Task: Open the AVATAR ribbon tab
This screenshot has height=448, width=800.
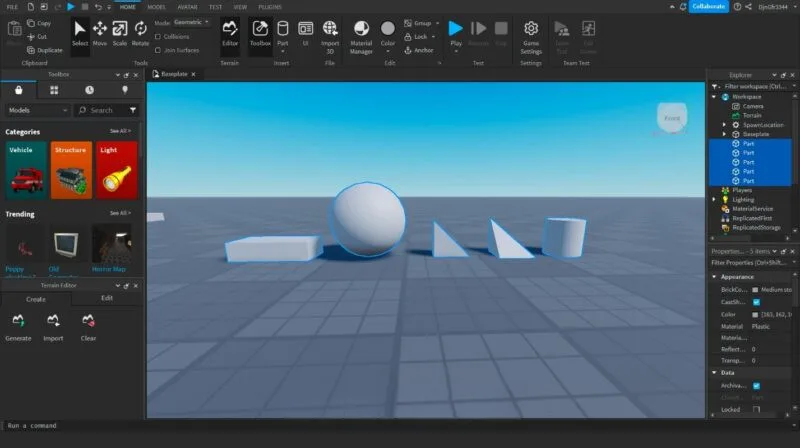Action: [187, 7]
